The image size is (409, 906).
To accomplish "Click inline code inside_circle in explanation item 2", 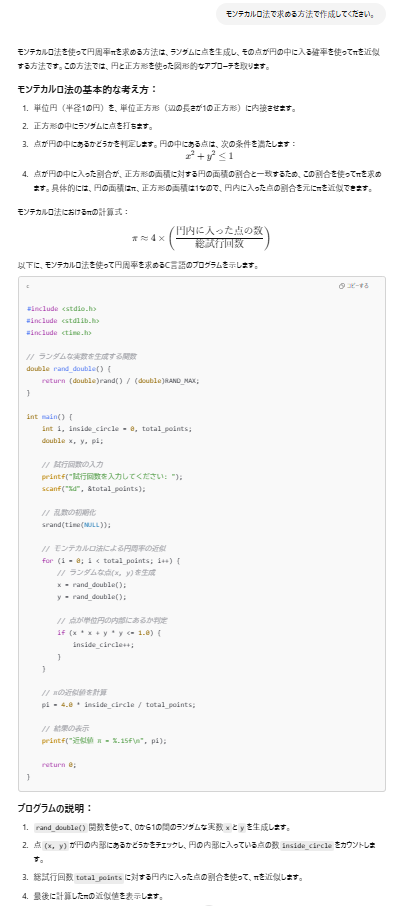I will (307, 845).
